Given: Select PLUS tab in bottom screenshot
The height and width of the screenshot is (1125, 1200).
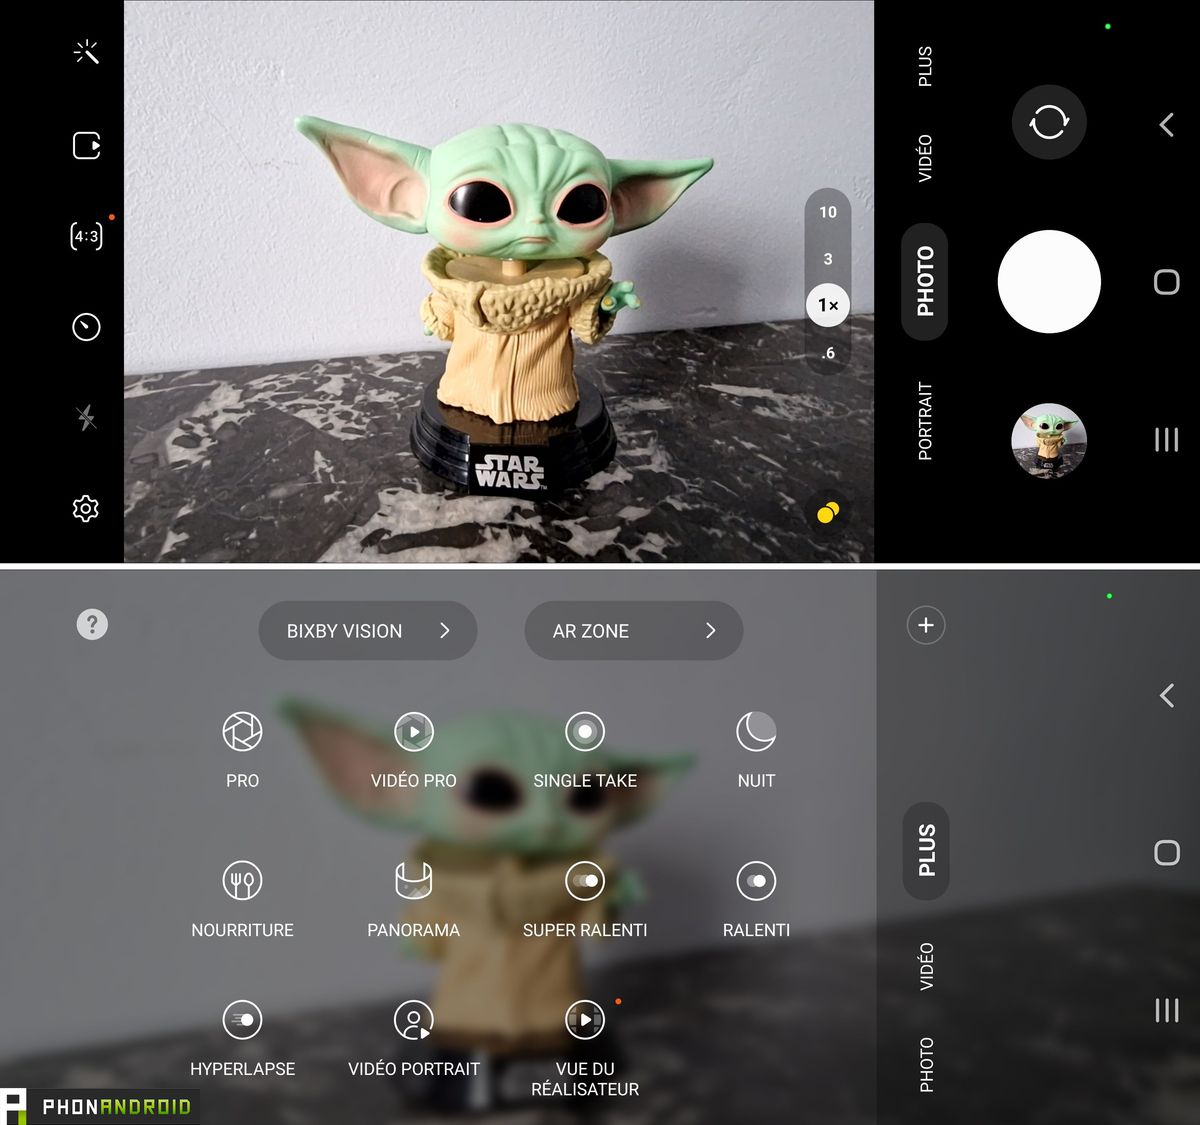Looking at the screenshot, I should (x=926, y=851).
